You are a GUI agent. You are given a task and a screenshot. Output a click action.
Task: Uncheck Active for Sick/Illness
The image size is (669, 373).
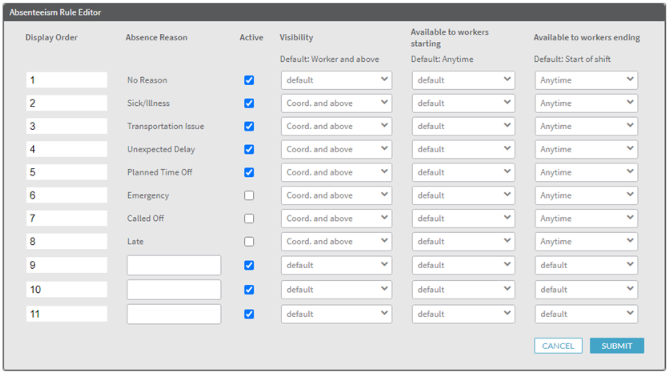pos(249,103)
